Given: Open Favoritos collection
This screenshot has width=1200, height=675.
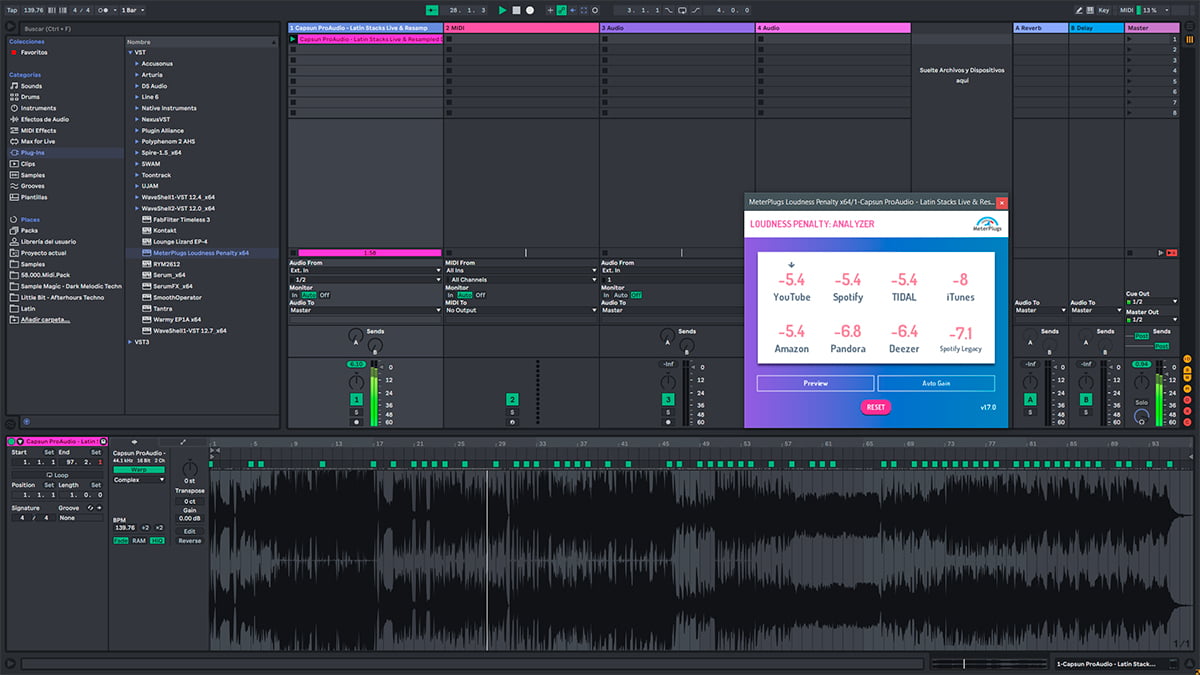Looking at the screenshot, I should pos(34,52).
